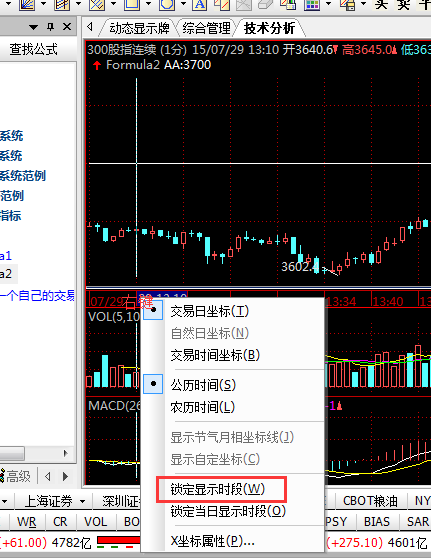This screenshot has width=431, height=558.
Task: Click the right arrow beside 高级
Action: [x=65, y=476]
